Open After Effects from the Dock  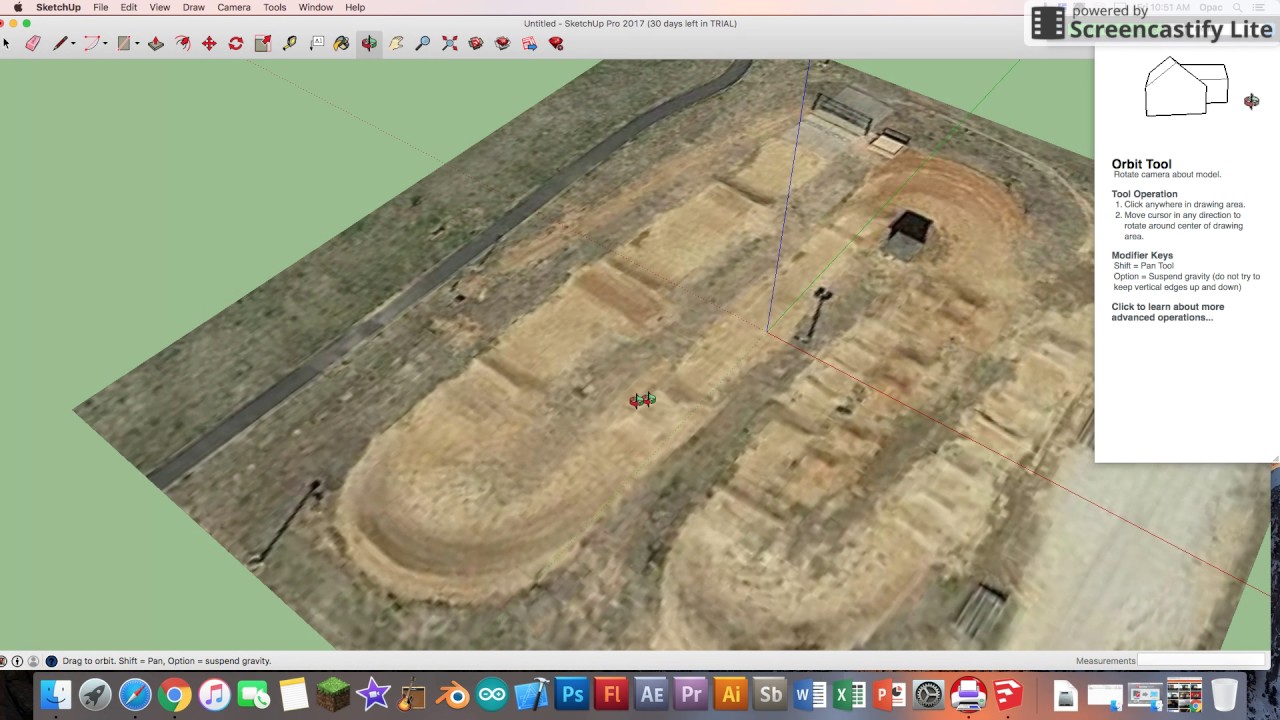click(x=651, y=694)
